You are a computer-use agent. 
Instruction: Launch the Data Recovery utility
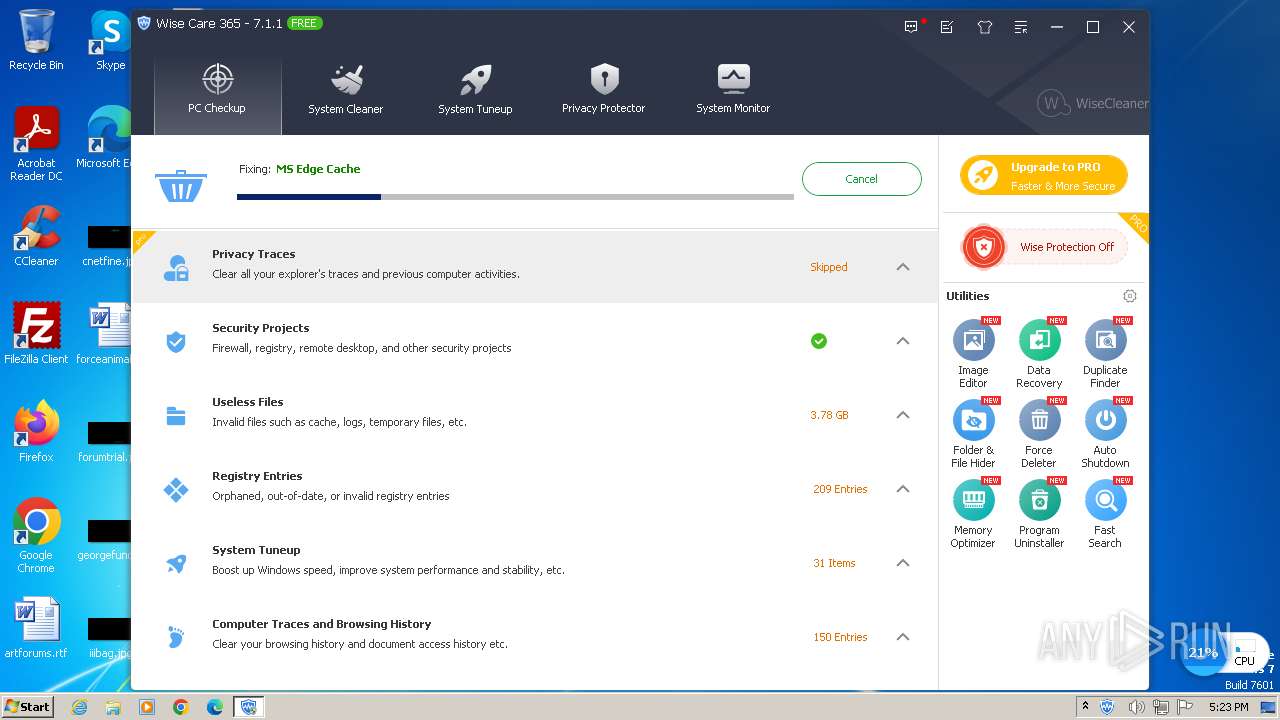(x=1039, y=353)
